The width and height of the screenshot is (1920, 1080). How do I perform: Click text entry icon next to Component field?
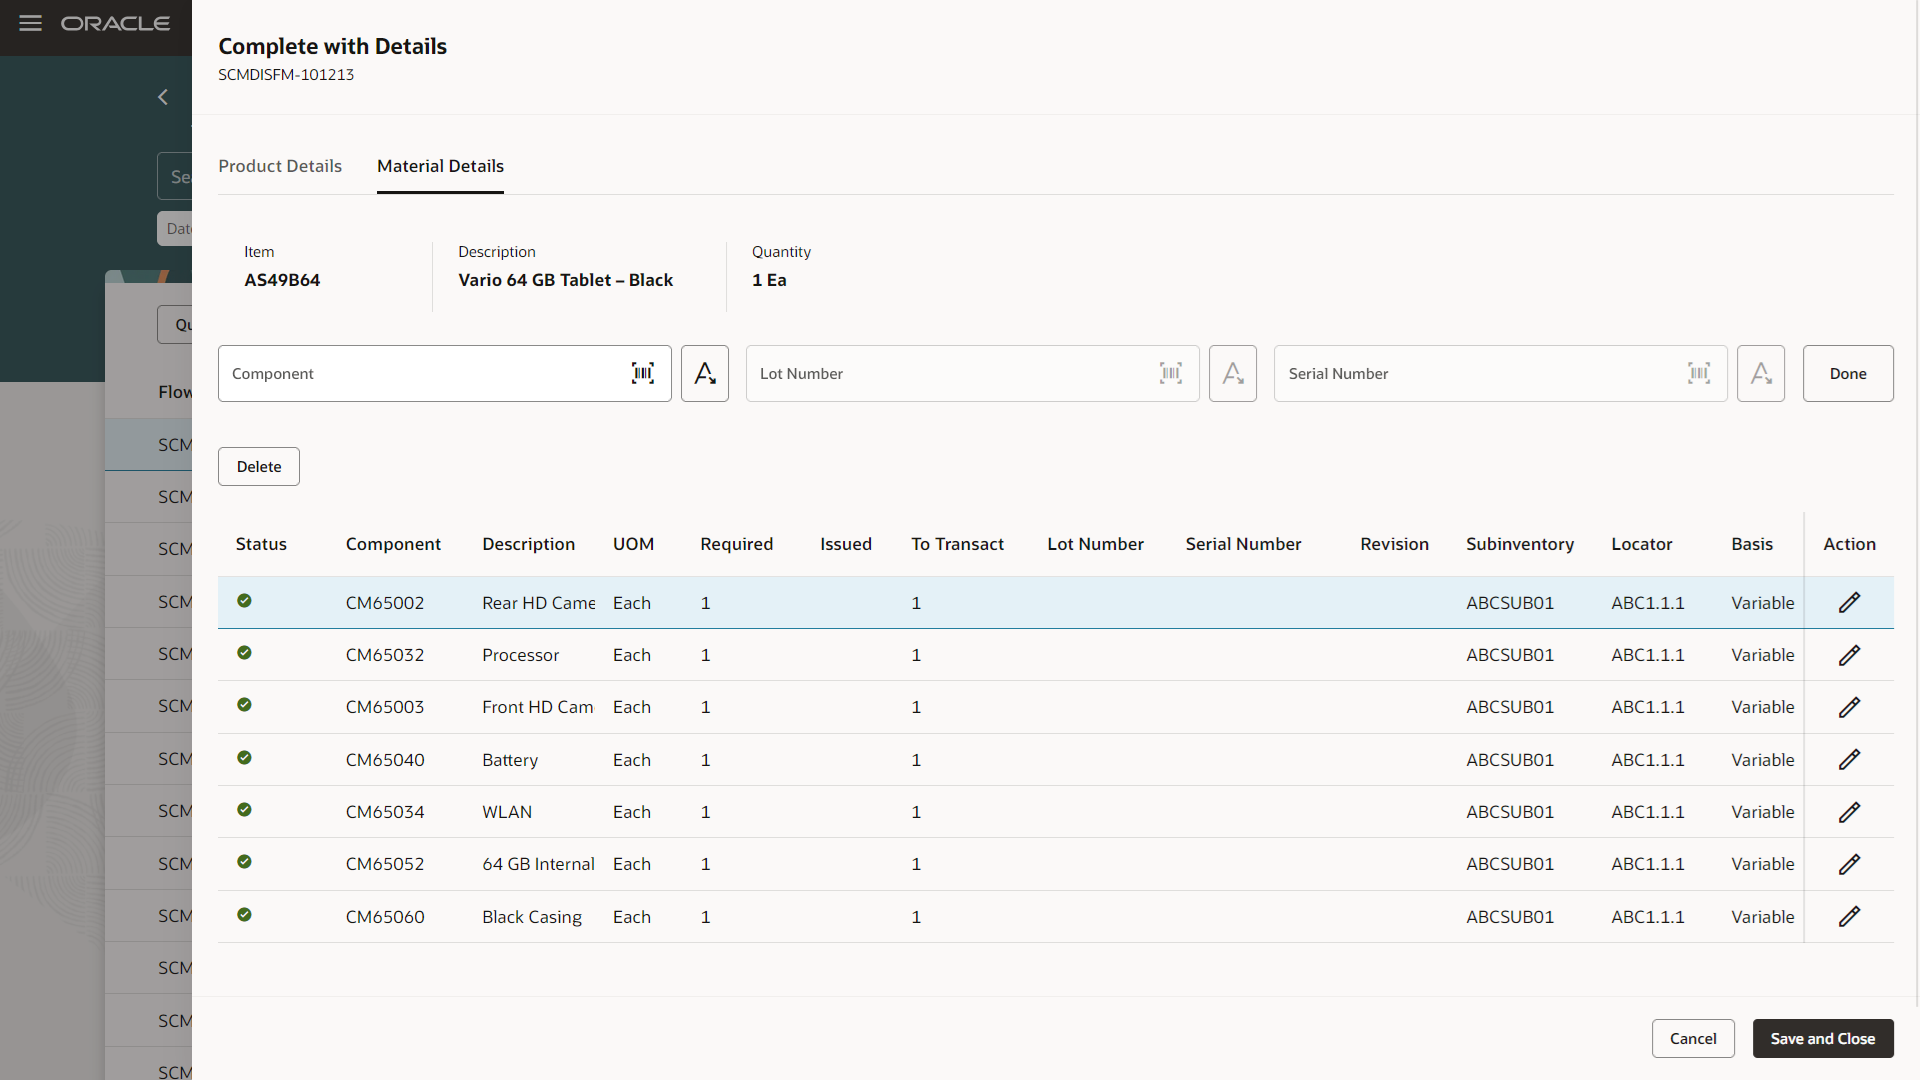pyautogui.click(x=705, y=373)
